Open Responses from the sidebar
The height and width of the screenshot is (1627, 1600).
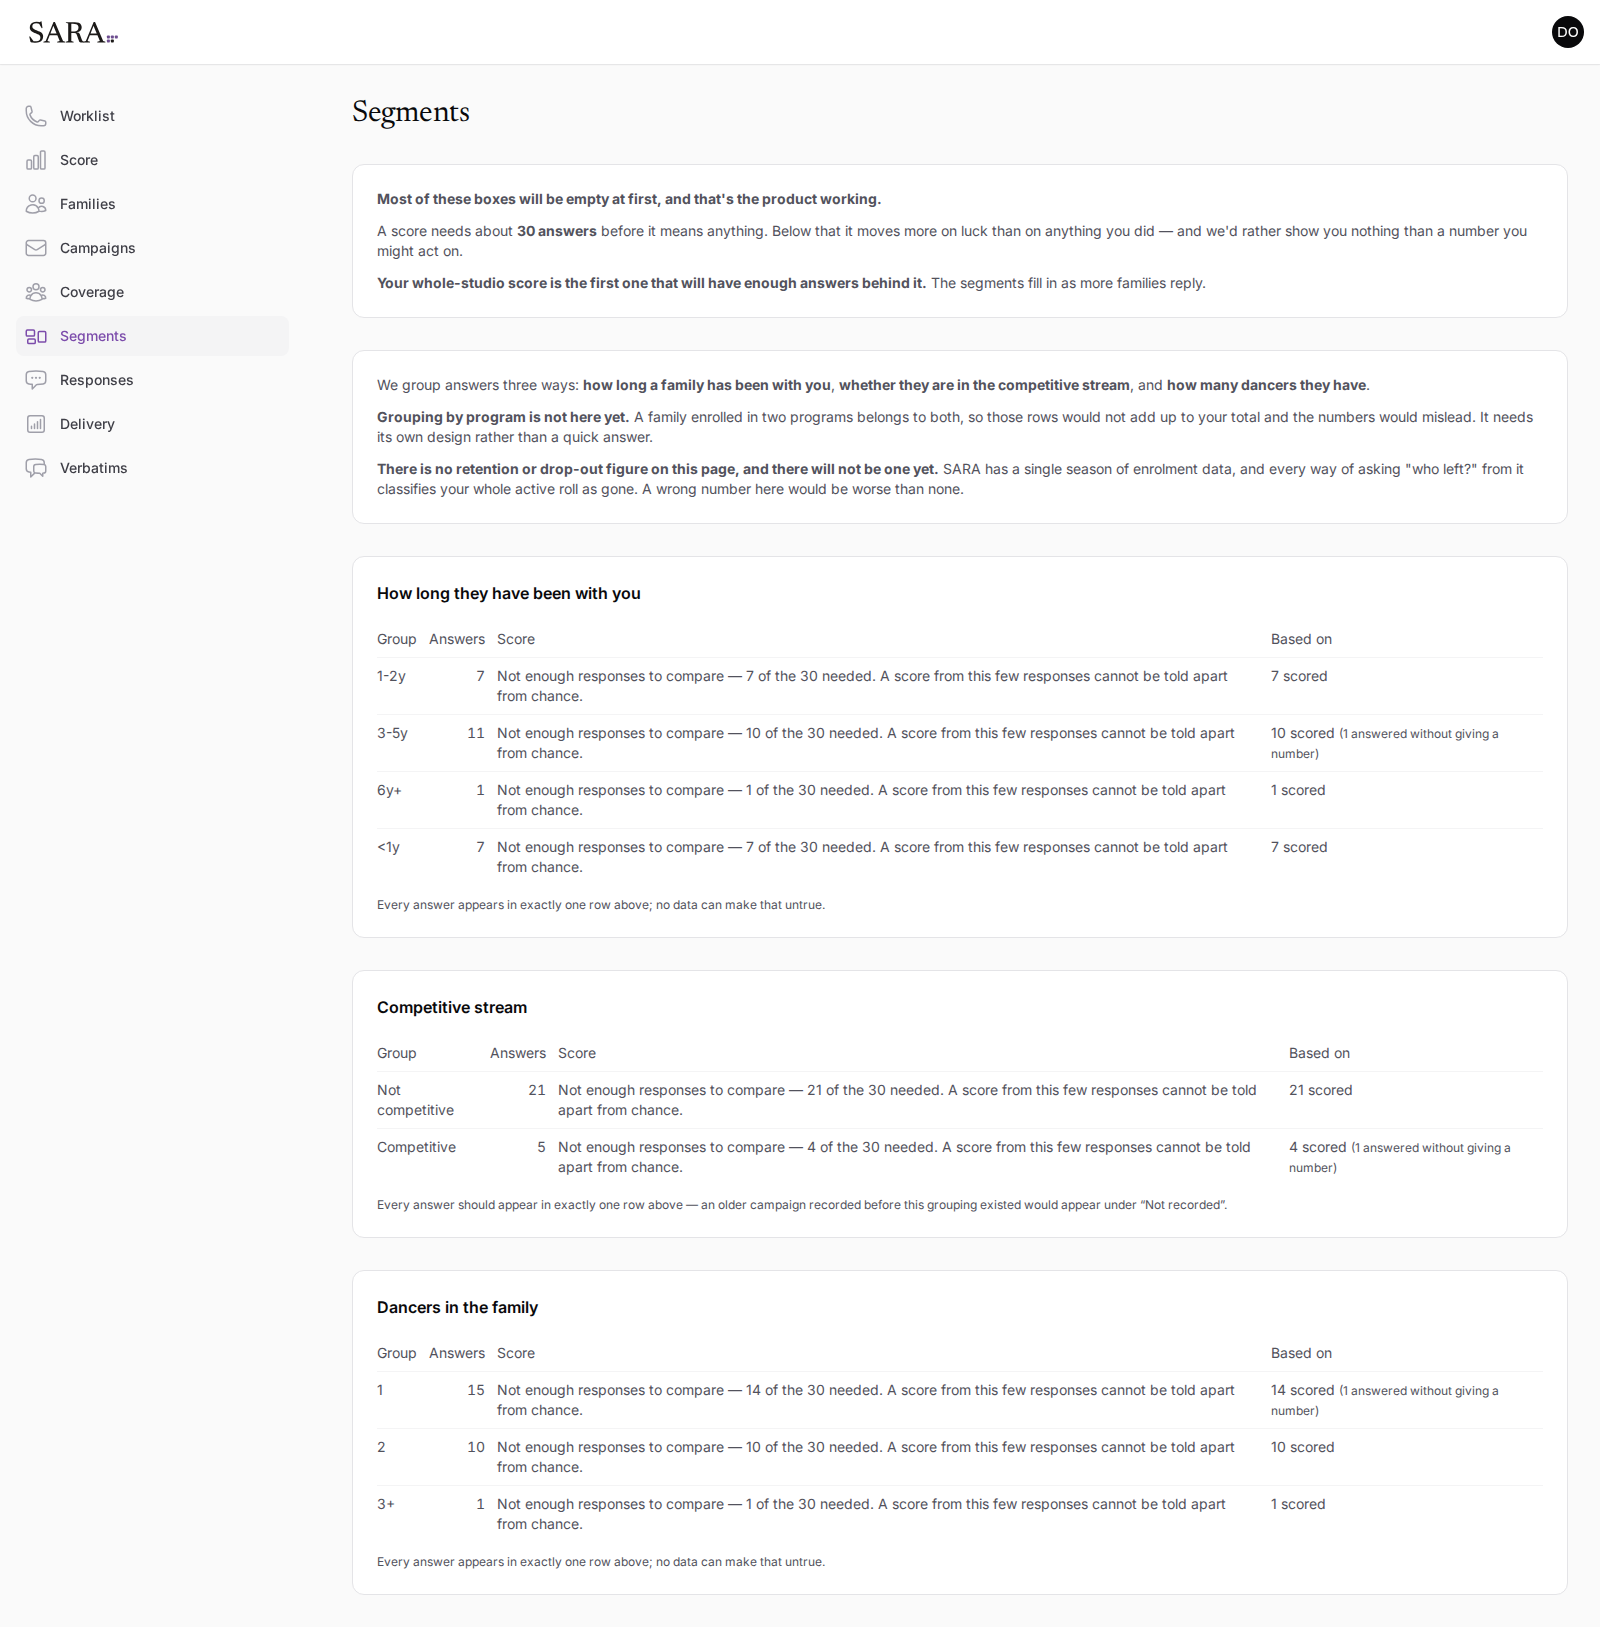(152, 380)
